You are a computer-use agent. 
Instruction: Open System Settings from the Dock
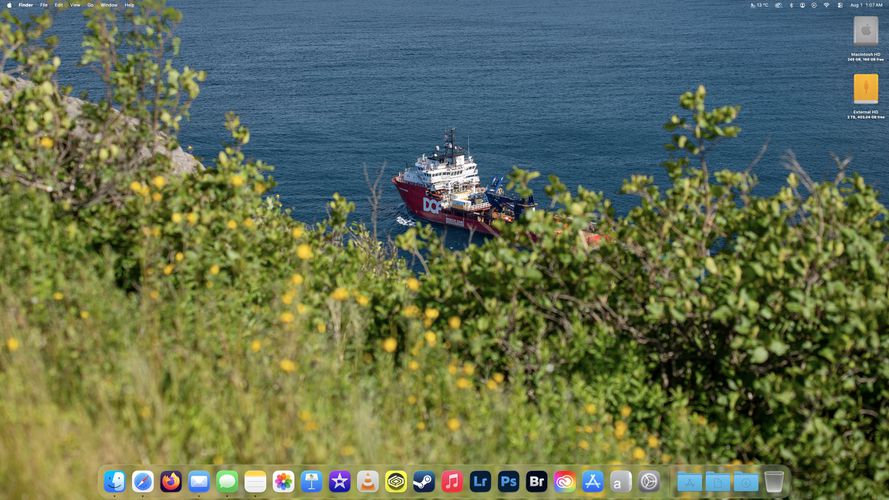pos(649,482)
